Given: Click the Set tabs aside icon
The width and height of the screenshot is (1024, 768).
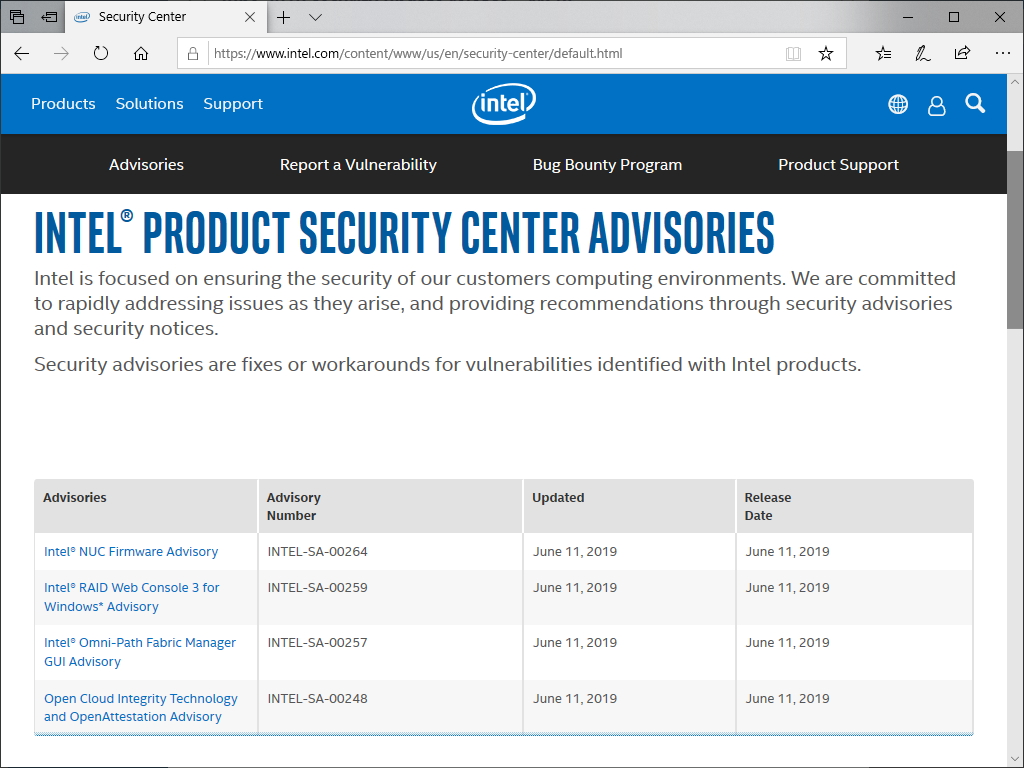Looking at the screenshot, I should (48, 17).
